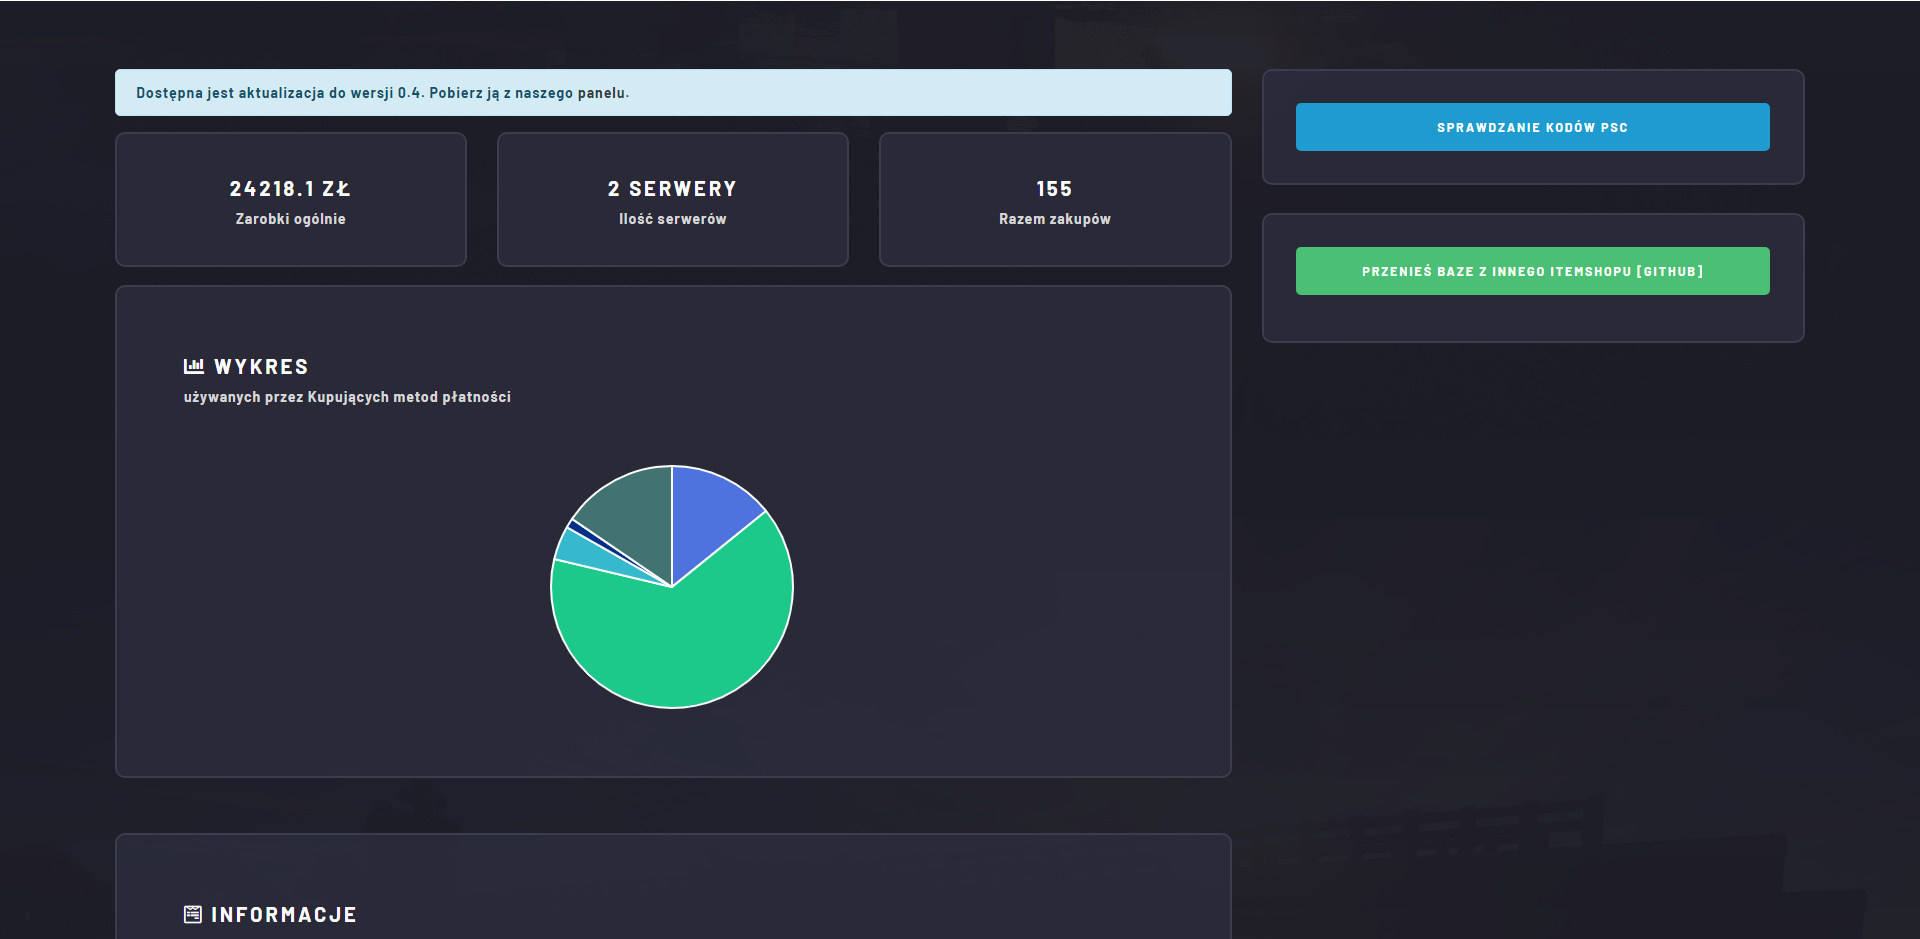1920x939 pixels.
Task: Click the payment methods chart subtitle
Action: coord(347,397)
